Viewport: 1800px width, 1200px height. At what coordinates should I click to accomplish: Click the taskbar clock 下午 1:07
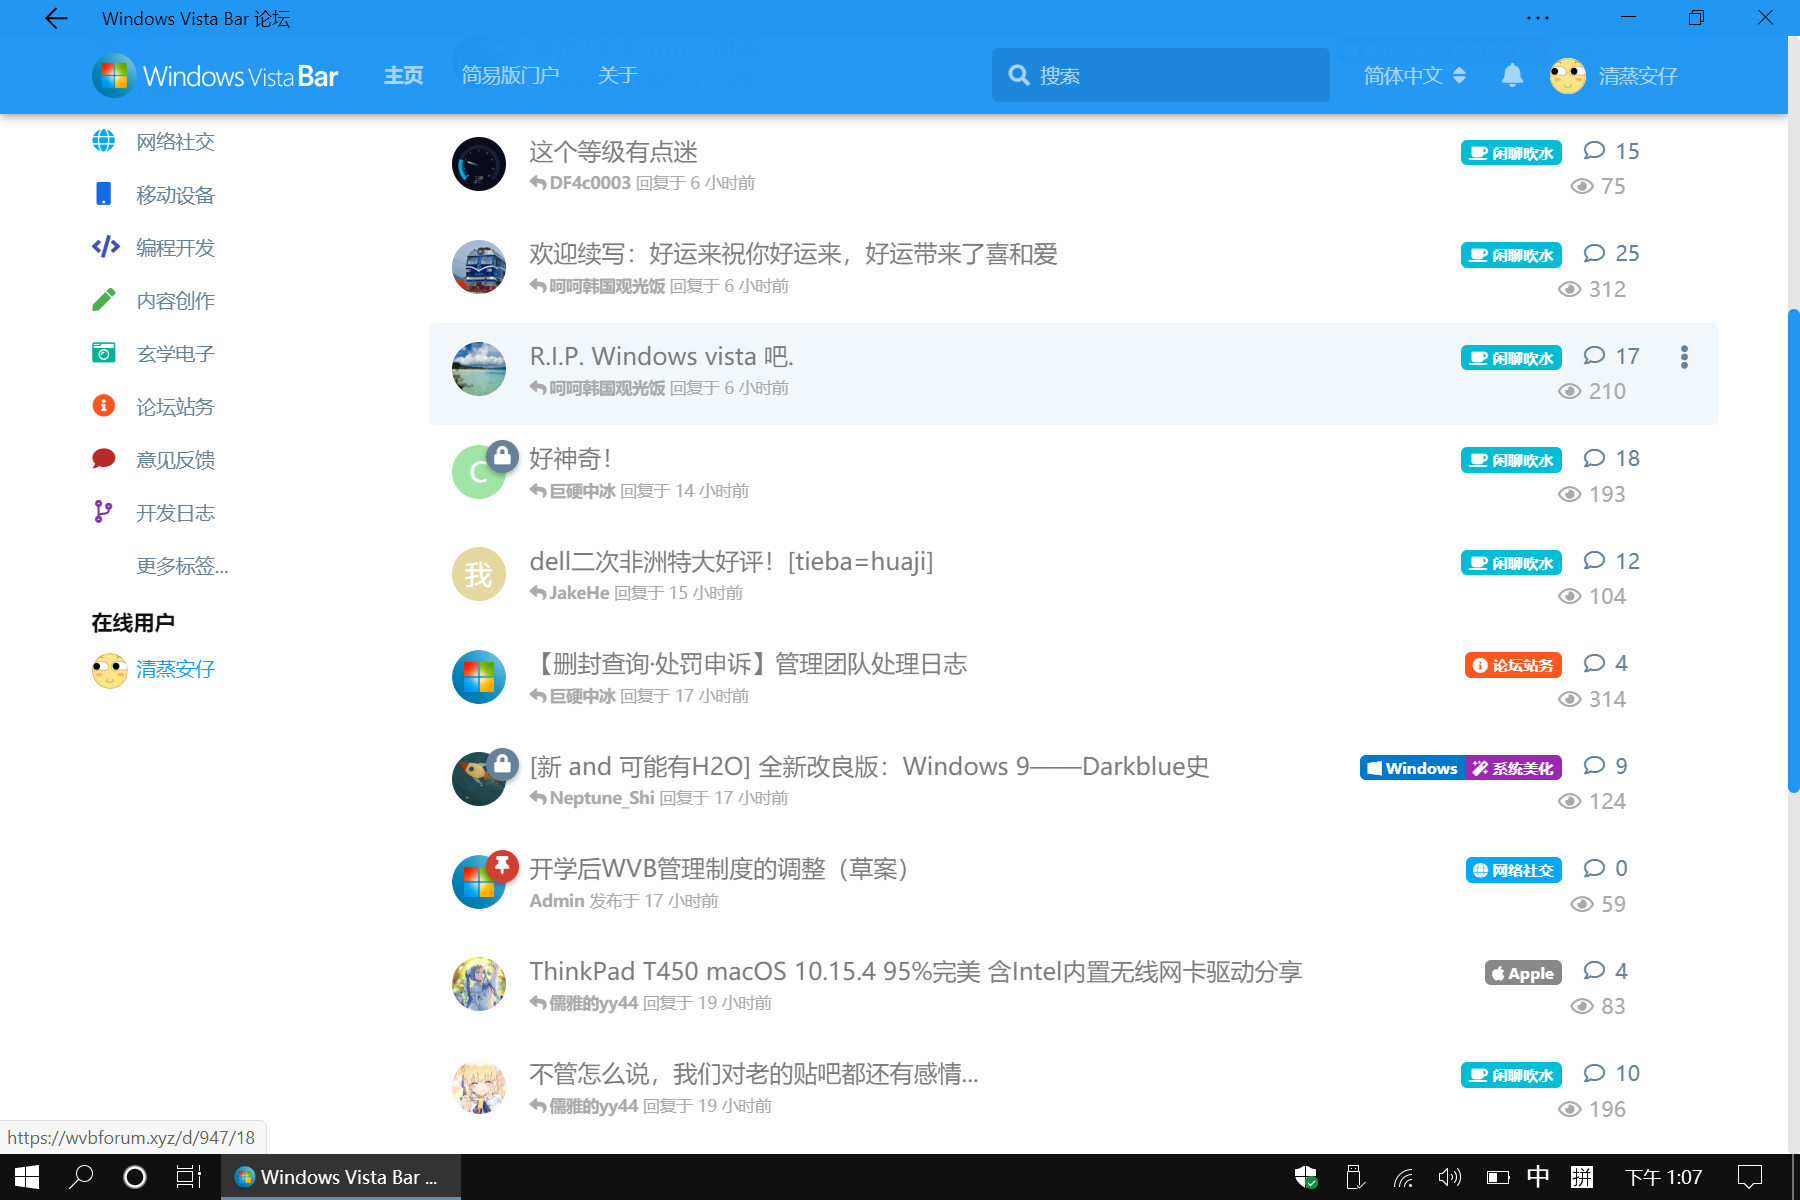coord(1663,1177)
